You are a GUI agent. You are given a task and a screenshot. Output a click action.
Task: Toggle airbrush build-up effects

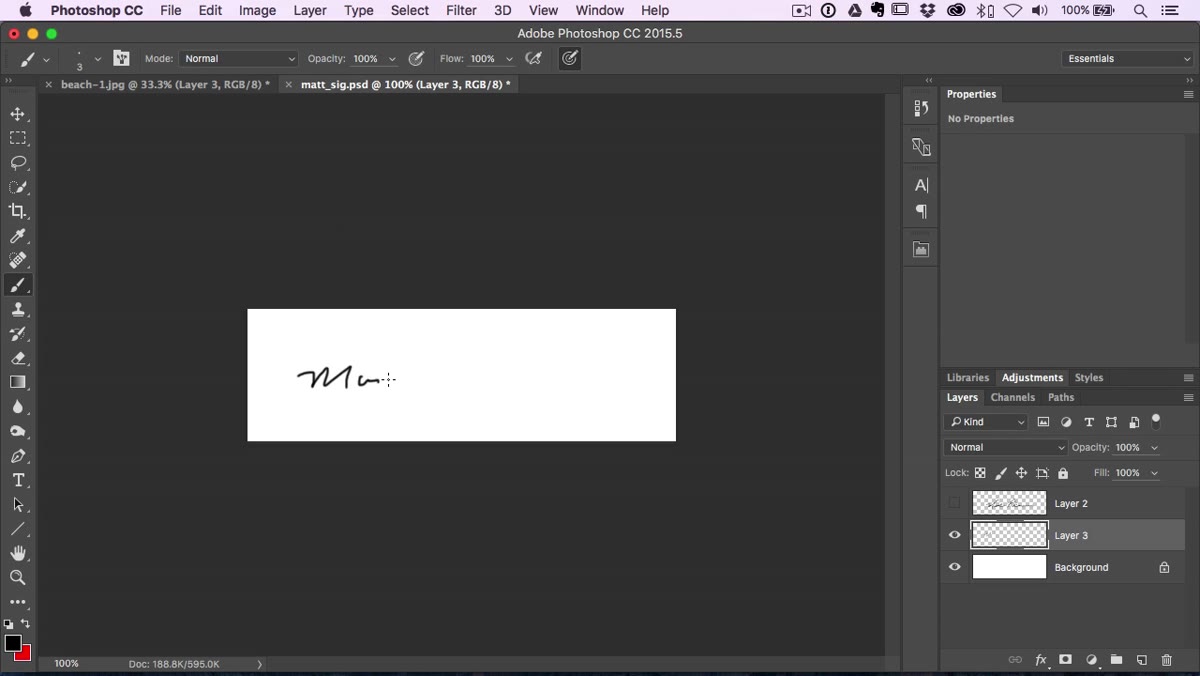pyautogui.click(x=534, y=59)
